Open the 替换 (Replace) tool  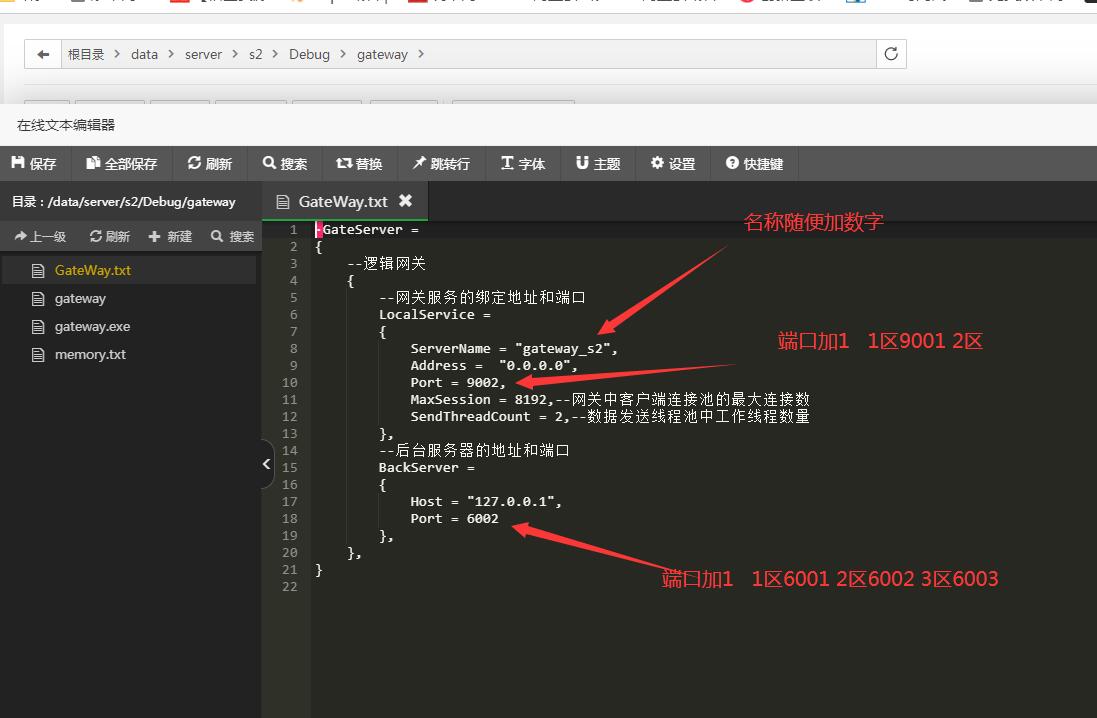coord(359,162)
